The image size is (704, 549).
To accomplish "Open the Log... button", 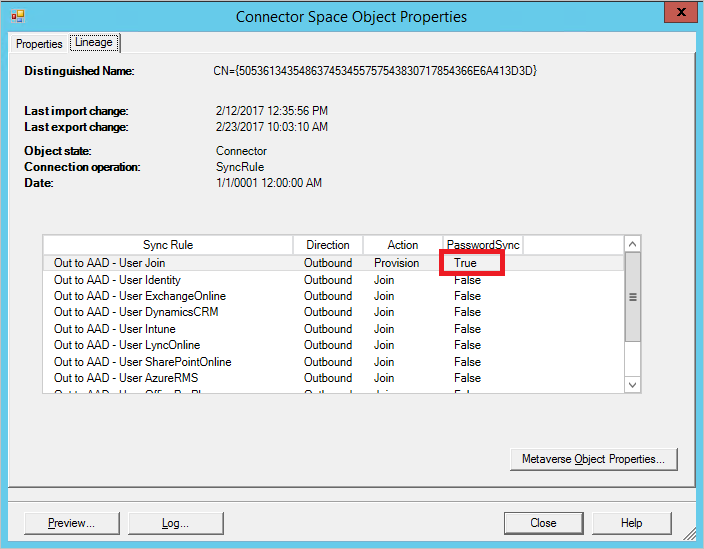I will coord(176,523).
